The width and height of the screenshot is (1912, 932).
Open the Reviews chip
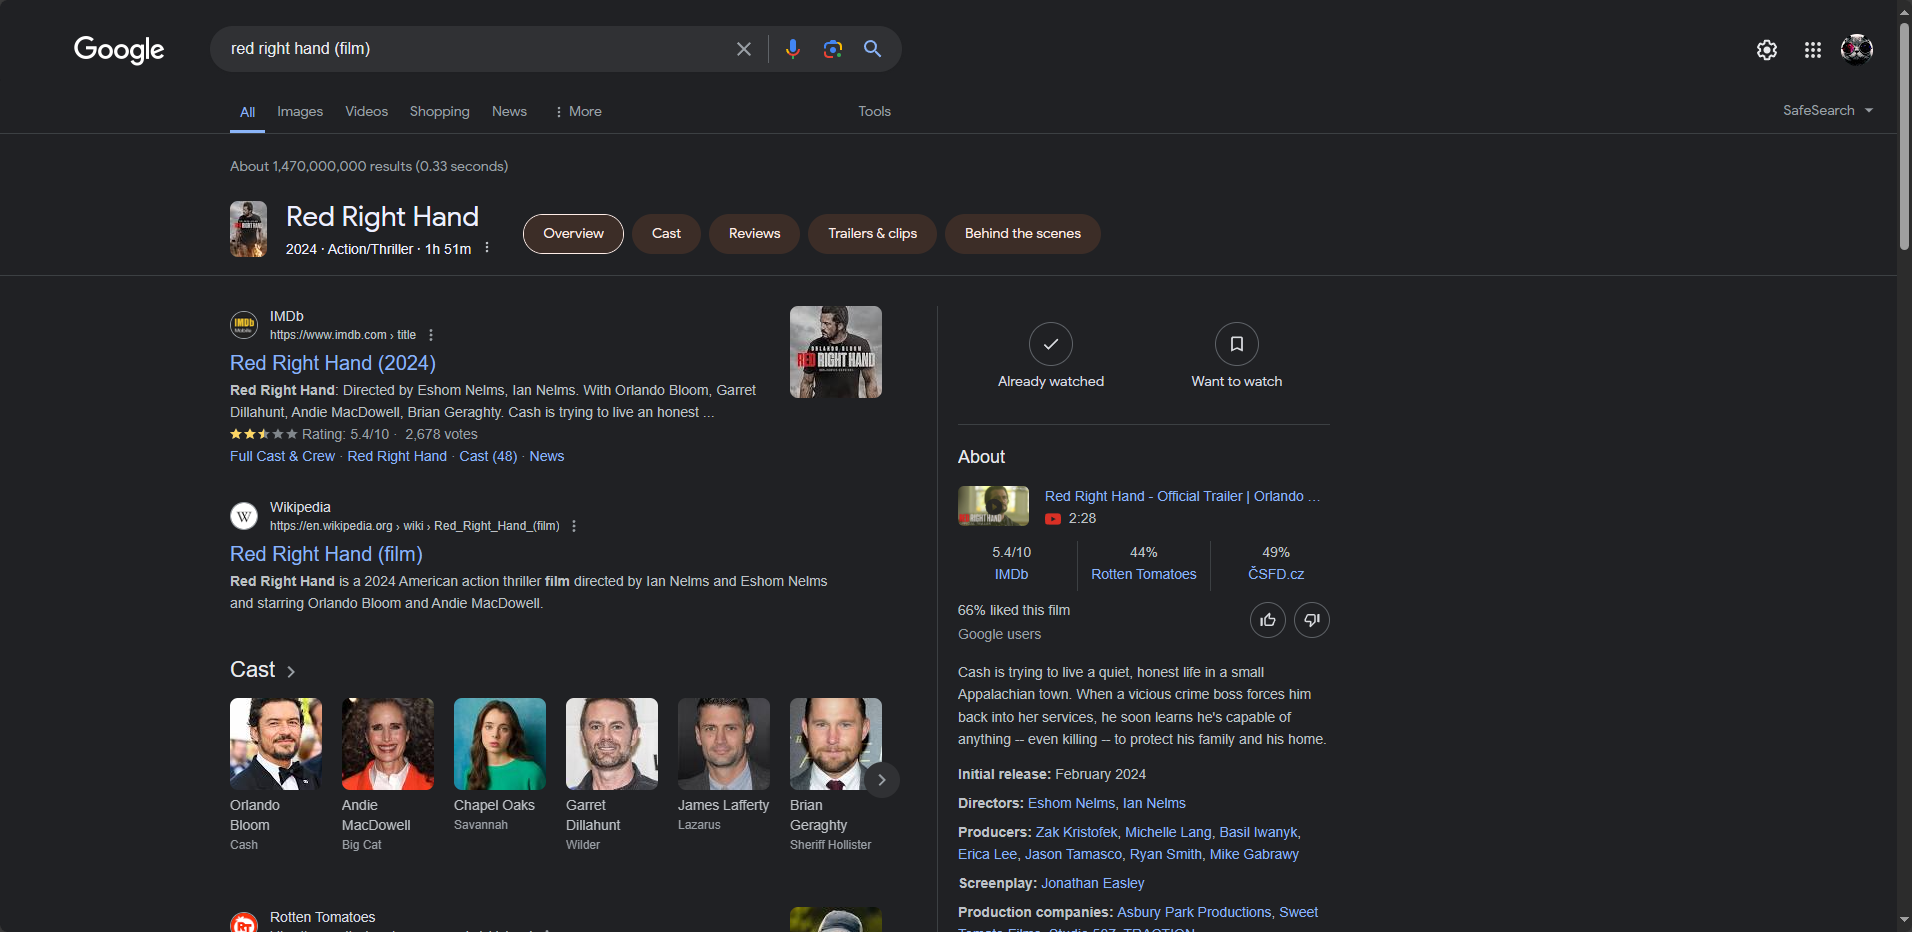click(754, 234)
